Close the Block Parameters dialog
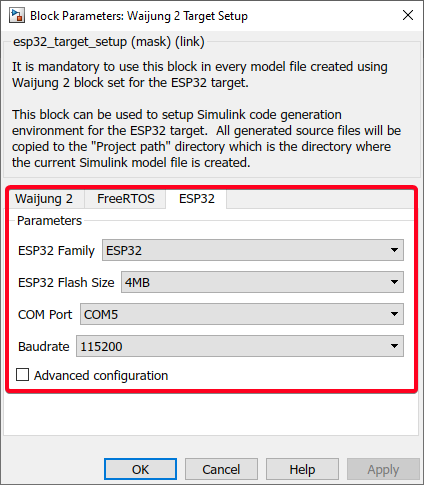Image resolution: width=424 pixels, height=485 pixels. point(408,15)
